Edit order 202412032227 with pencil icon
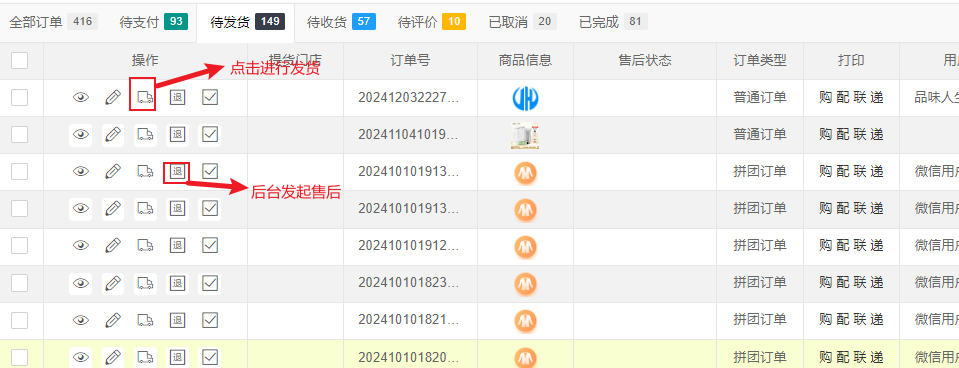 [x=113, y=98]
